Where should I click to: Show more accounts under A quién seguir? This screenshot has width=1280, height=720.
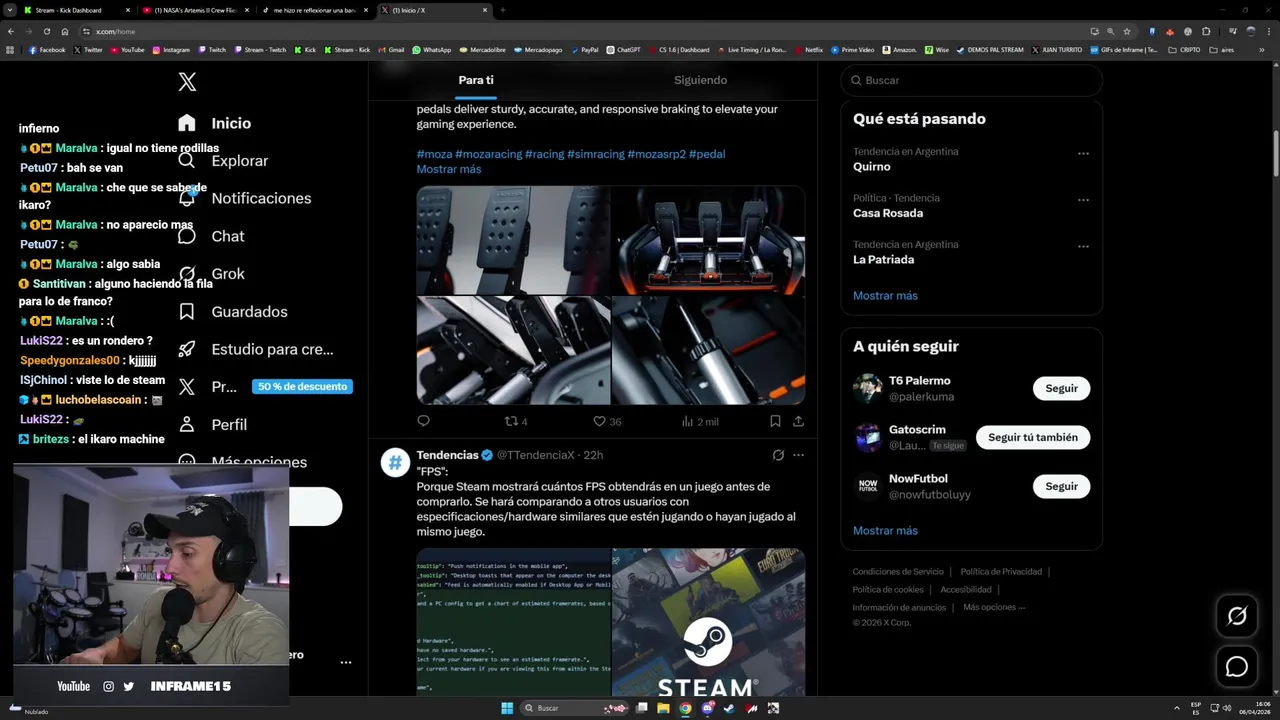pyautogui.click(x=885, y=531)
